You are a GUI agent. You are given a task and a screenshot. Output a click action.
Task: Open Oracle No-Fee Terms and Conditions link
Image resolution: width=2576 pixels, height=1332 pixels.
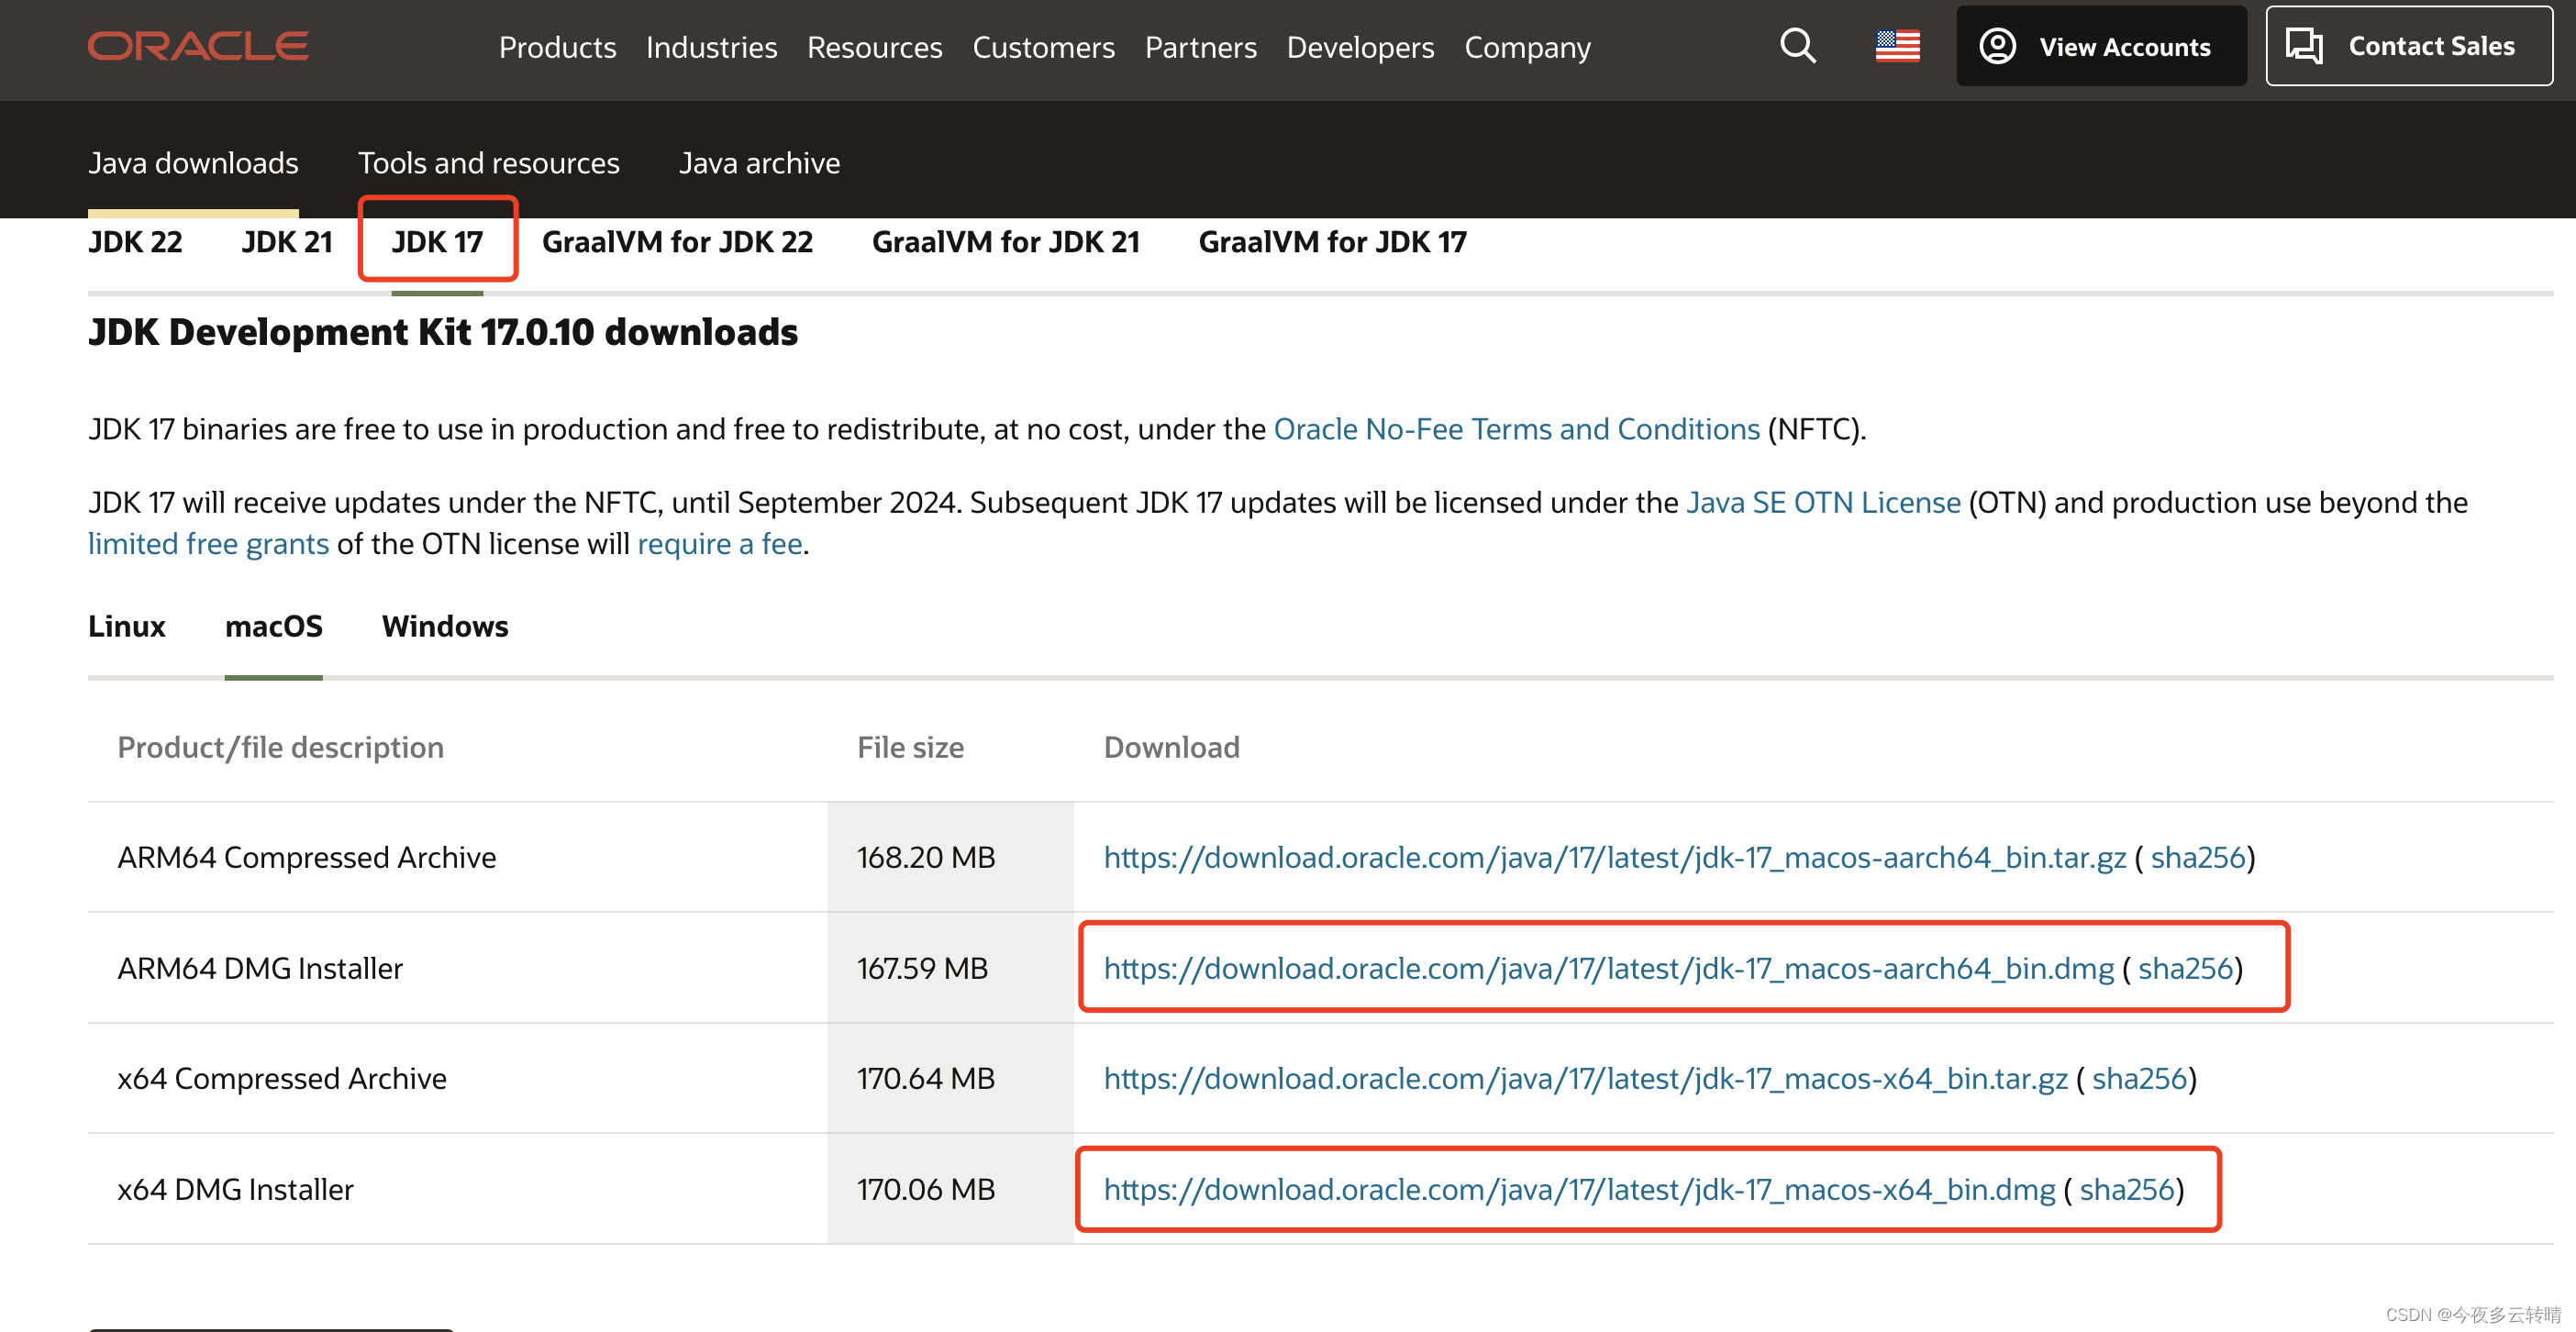pos(1516,429)
